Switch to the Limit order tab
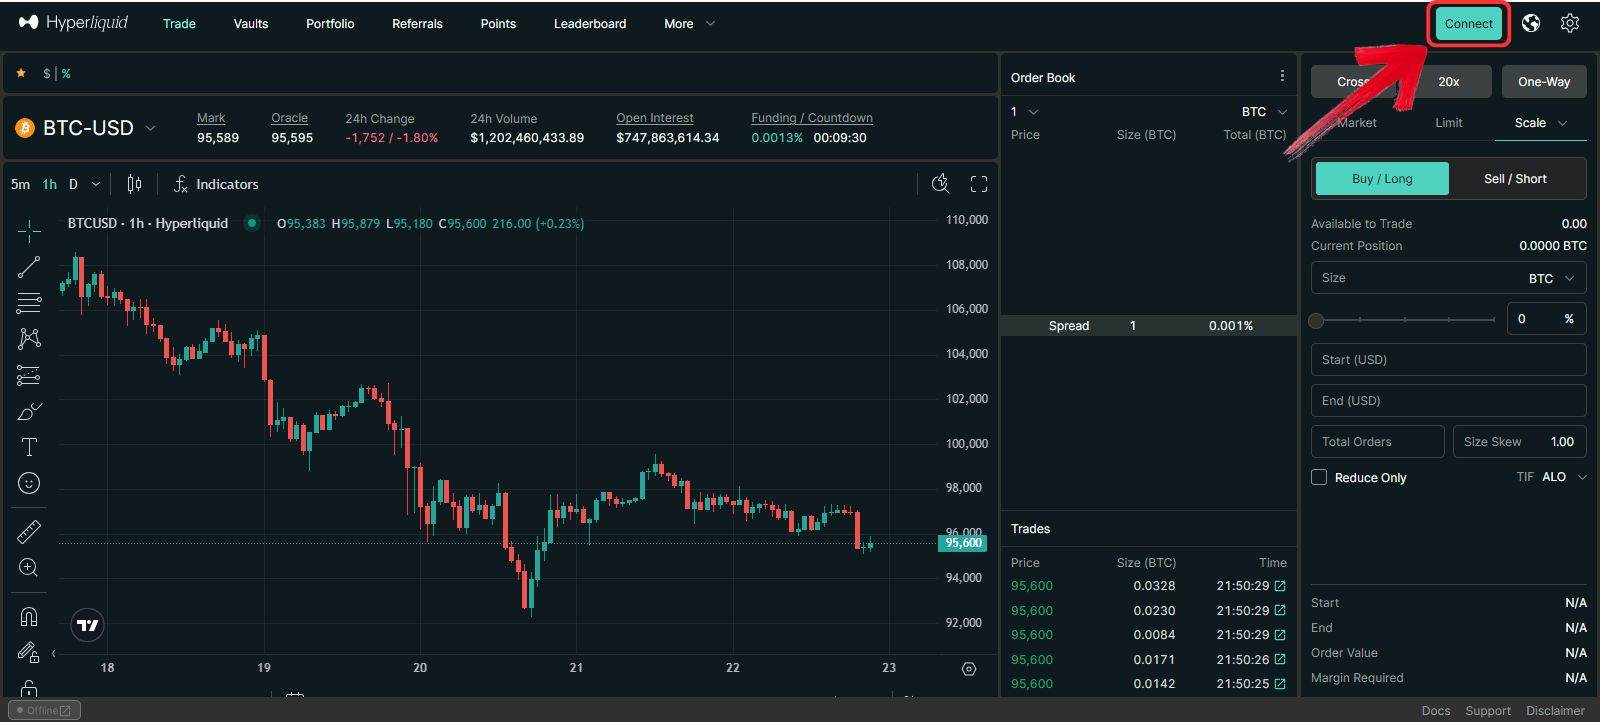This screenshot has width=1600, height=722. pyautogui.click(x=1448, y=122)
